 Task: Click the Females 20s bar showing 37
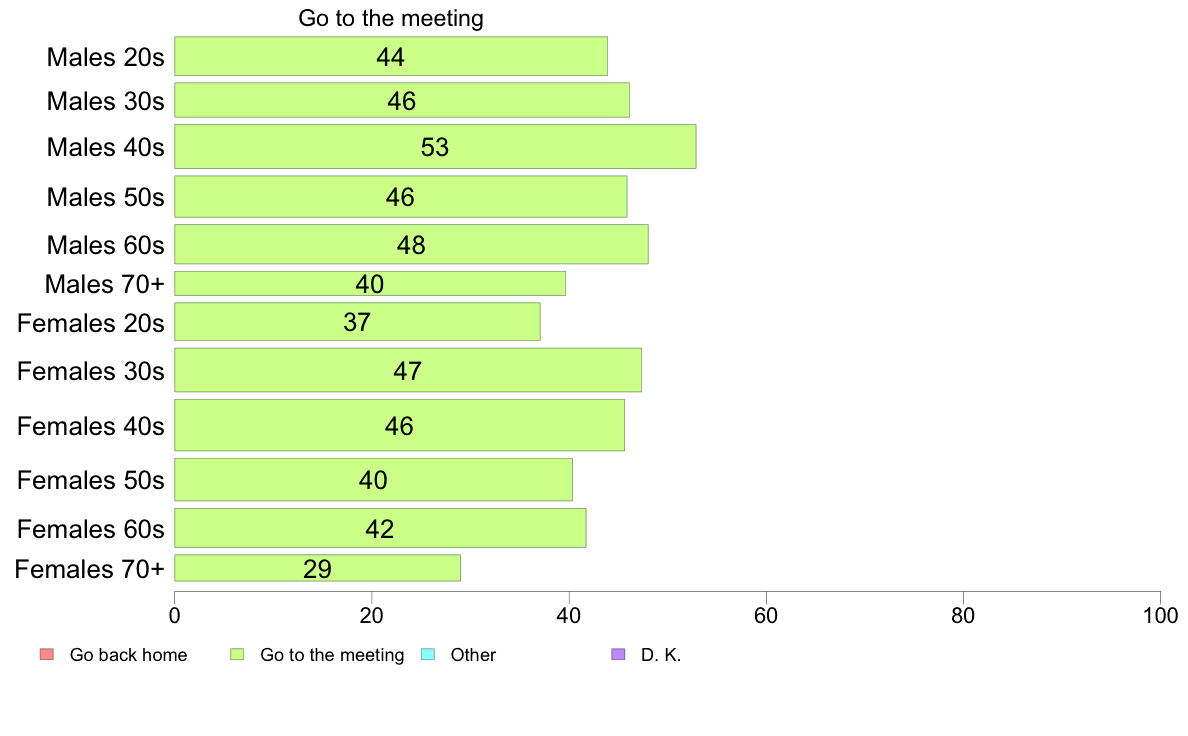click(x=357, y=322)
